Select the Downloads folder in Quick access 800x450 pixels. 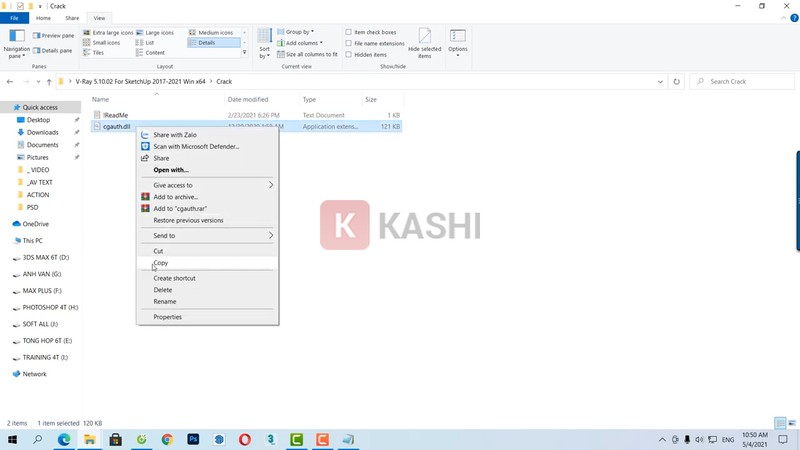coord(42,132)
